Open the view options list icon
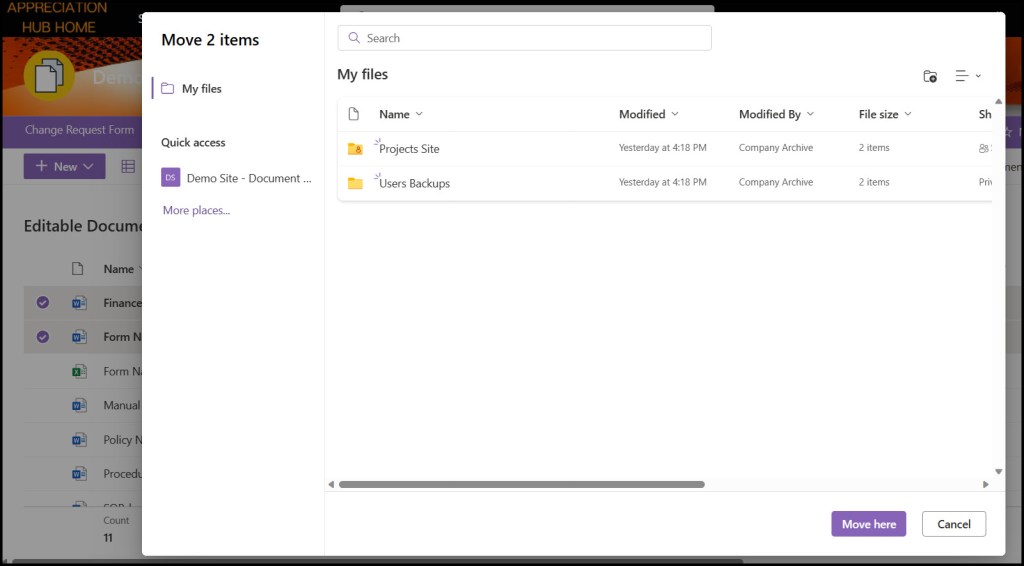The height and width of the screenshot is (566, 1024). coord(967,76)
